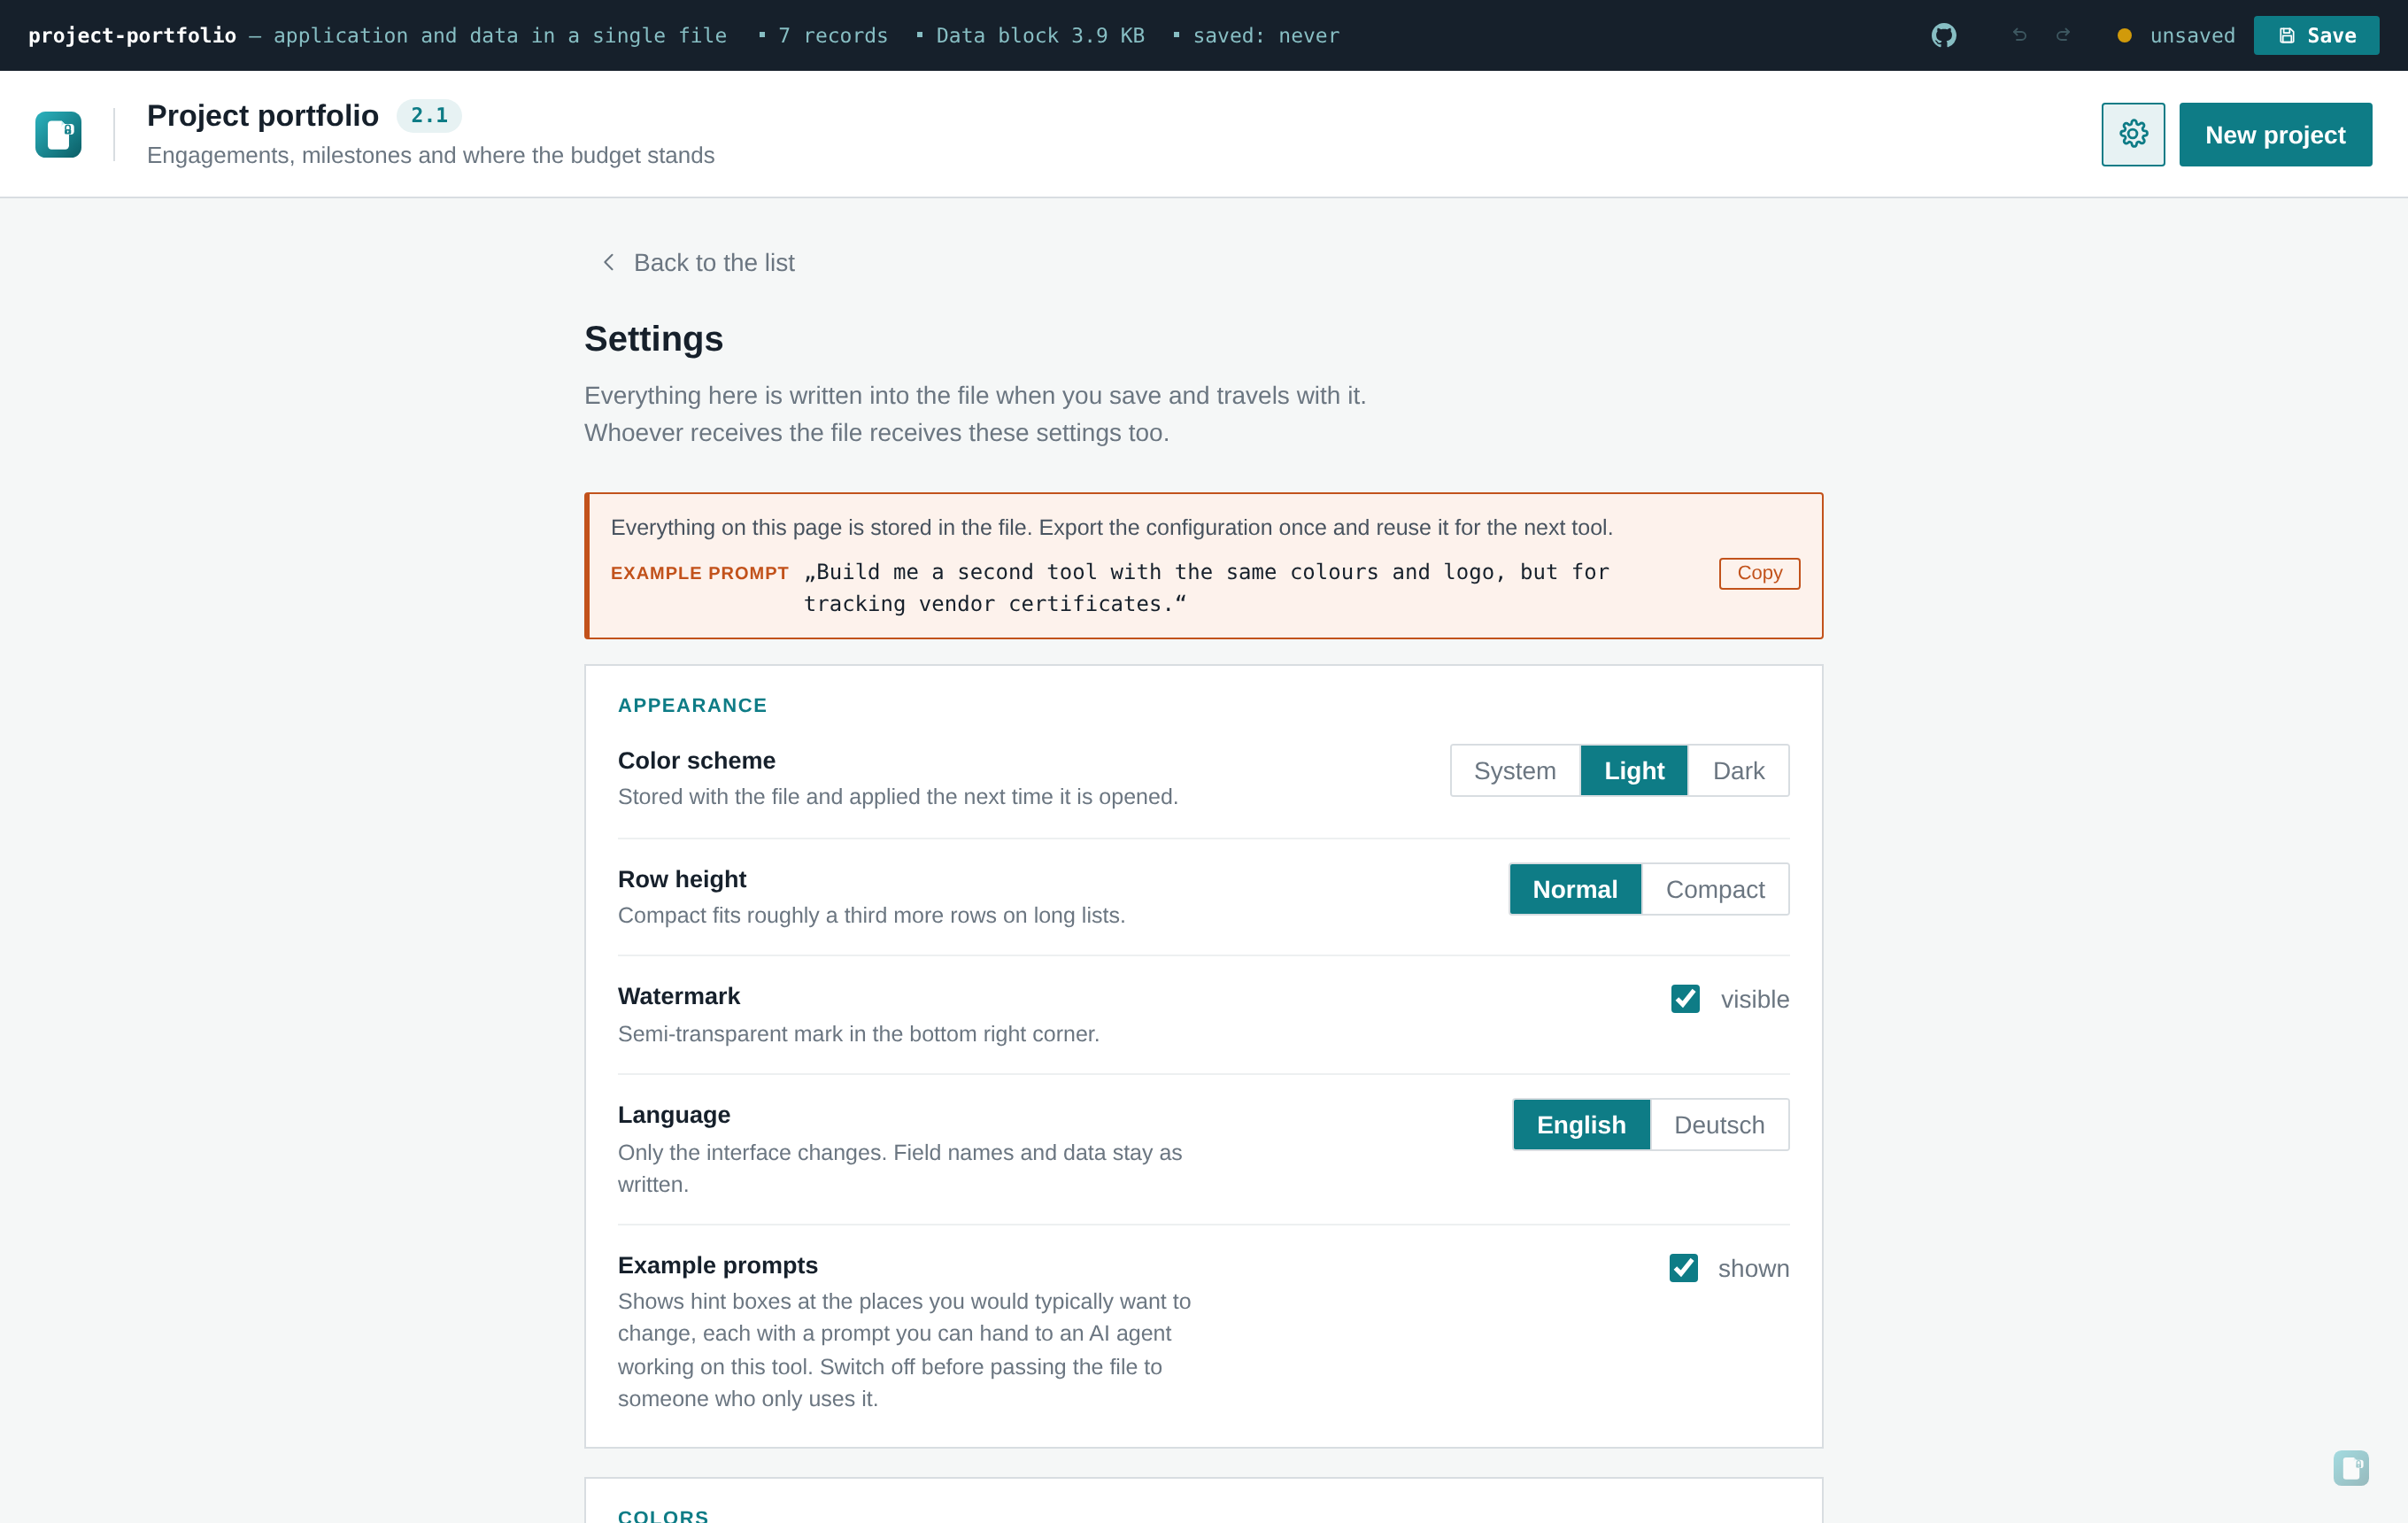Viewport: 2408px width, 1523px height.
Task: Click the Color scheme setting label
Action: click(696, 761)
